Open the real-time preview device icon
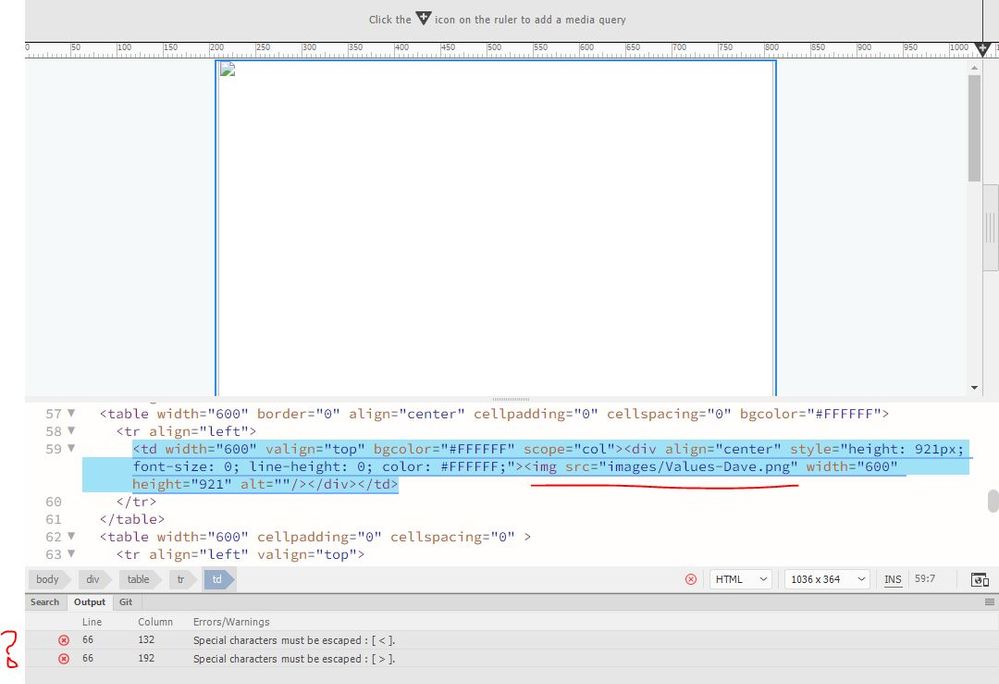 point(981,579)
